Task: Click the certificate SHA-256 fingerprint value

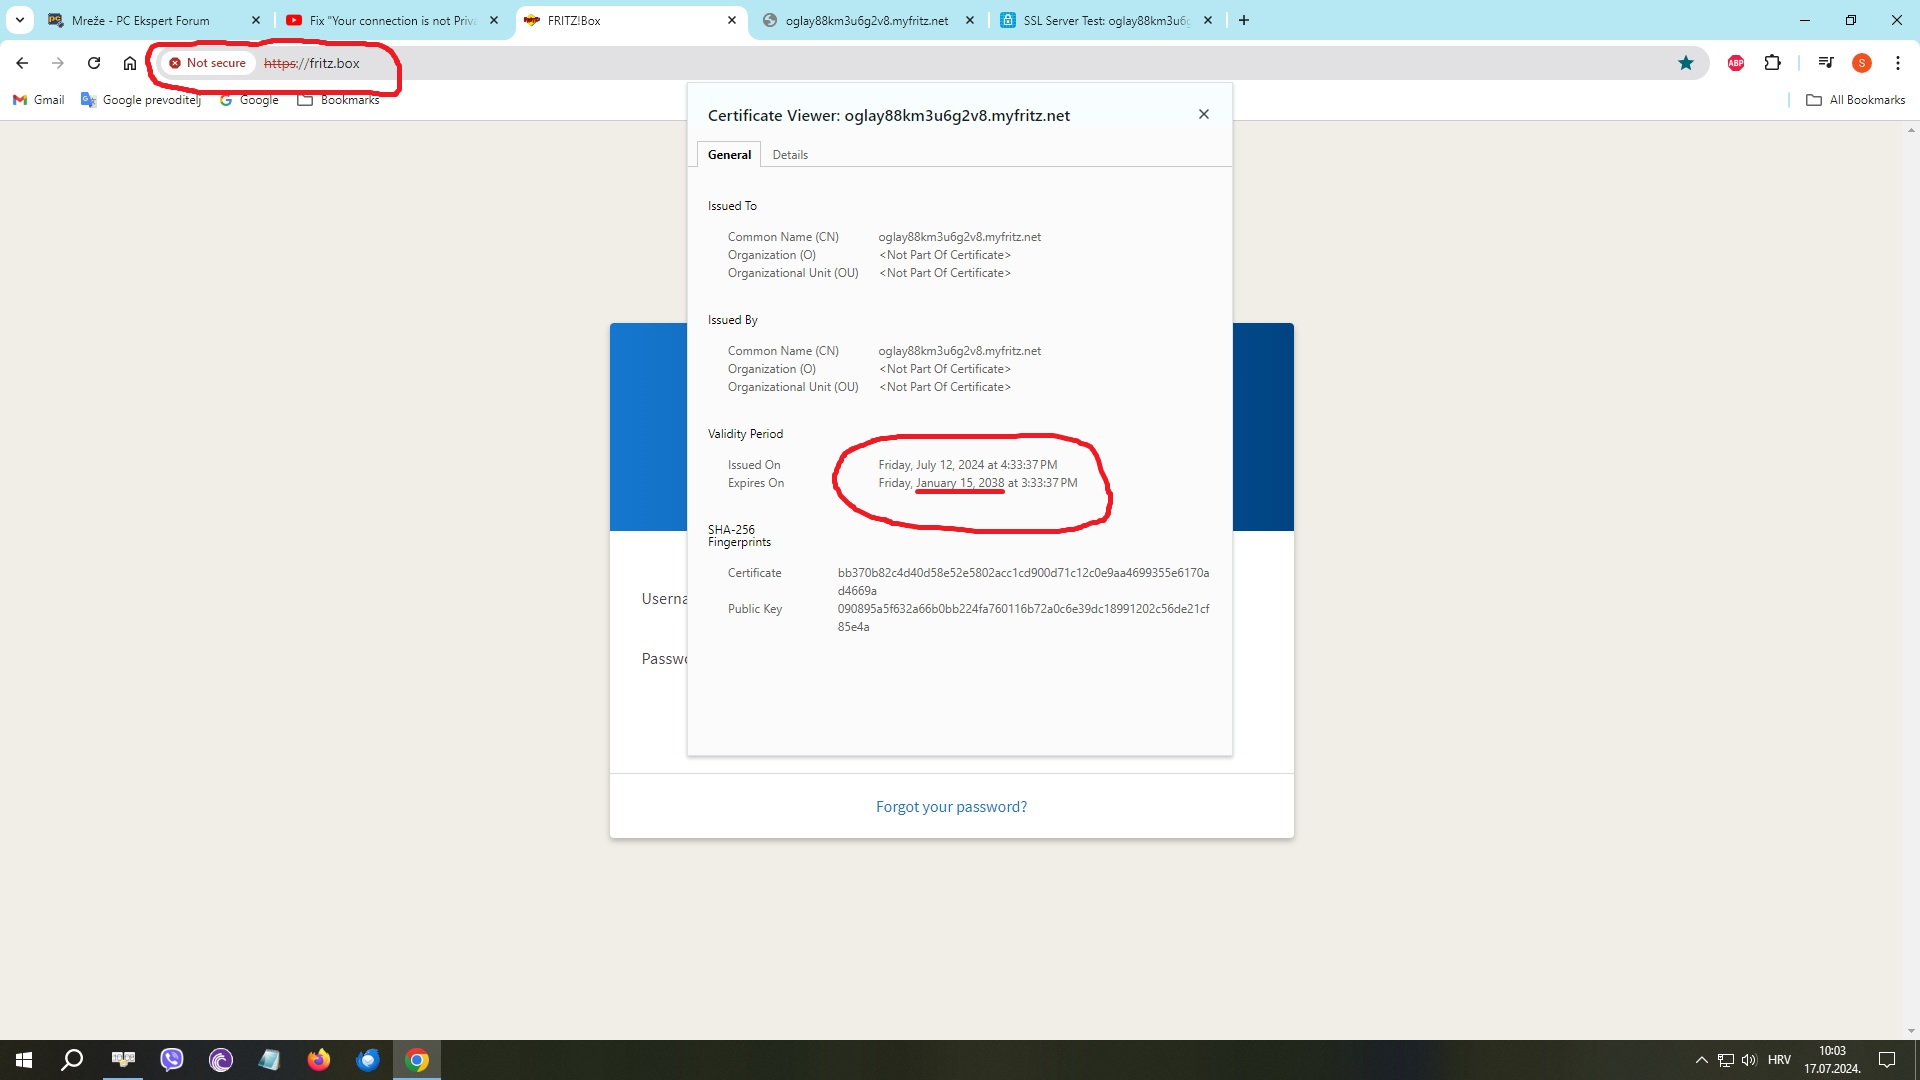Action: point(1024,582)
